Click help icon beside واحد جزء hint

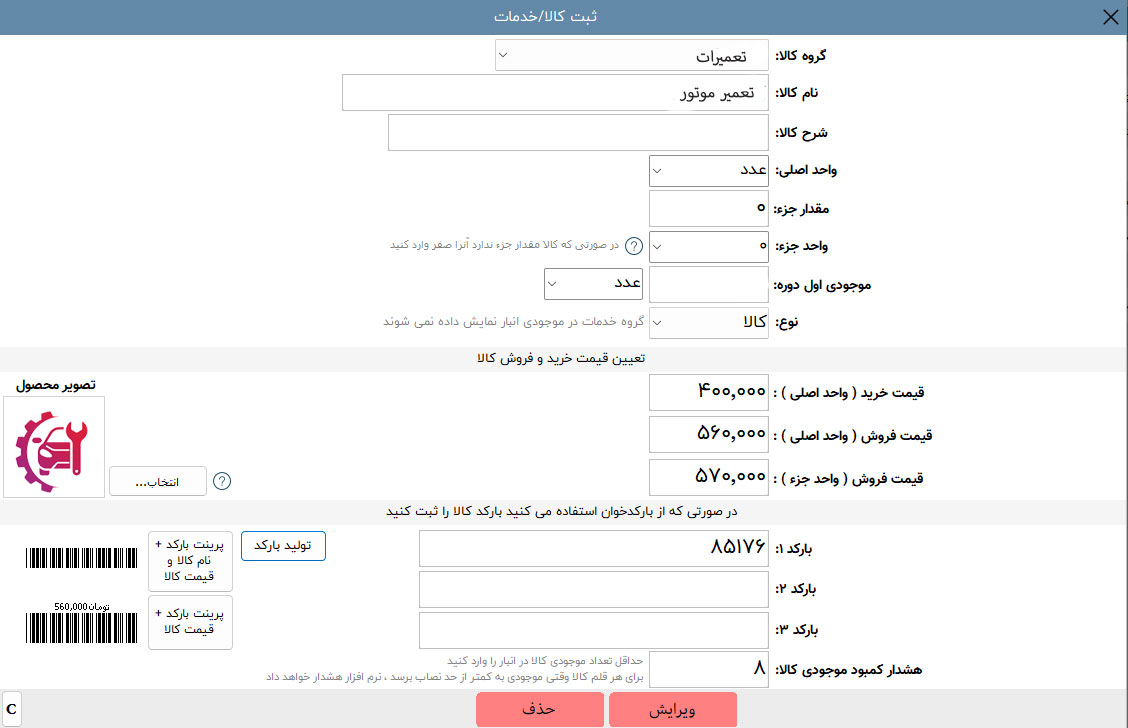[634, 246]
